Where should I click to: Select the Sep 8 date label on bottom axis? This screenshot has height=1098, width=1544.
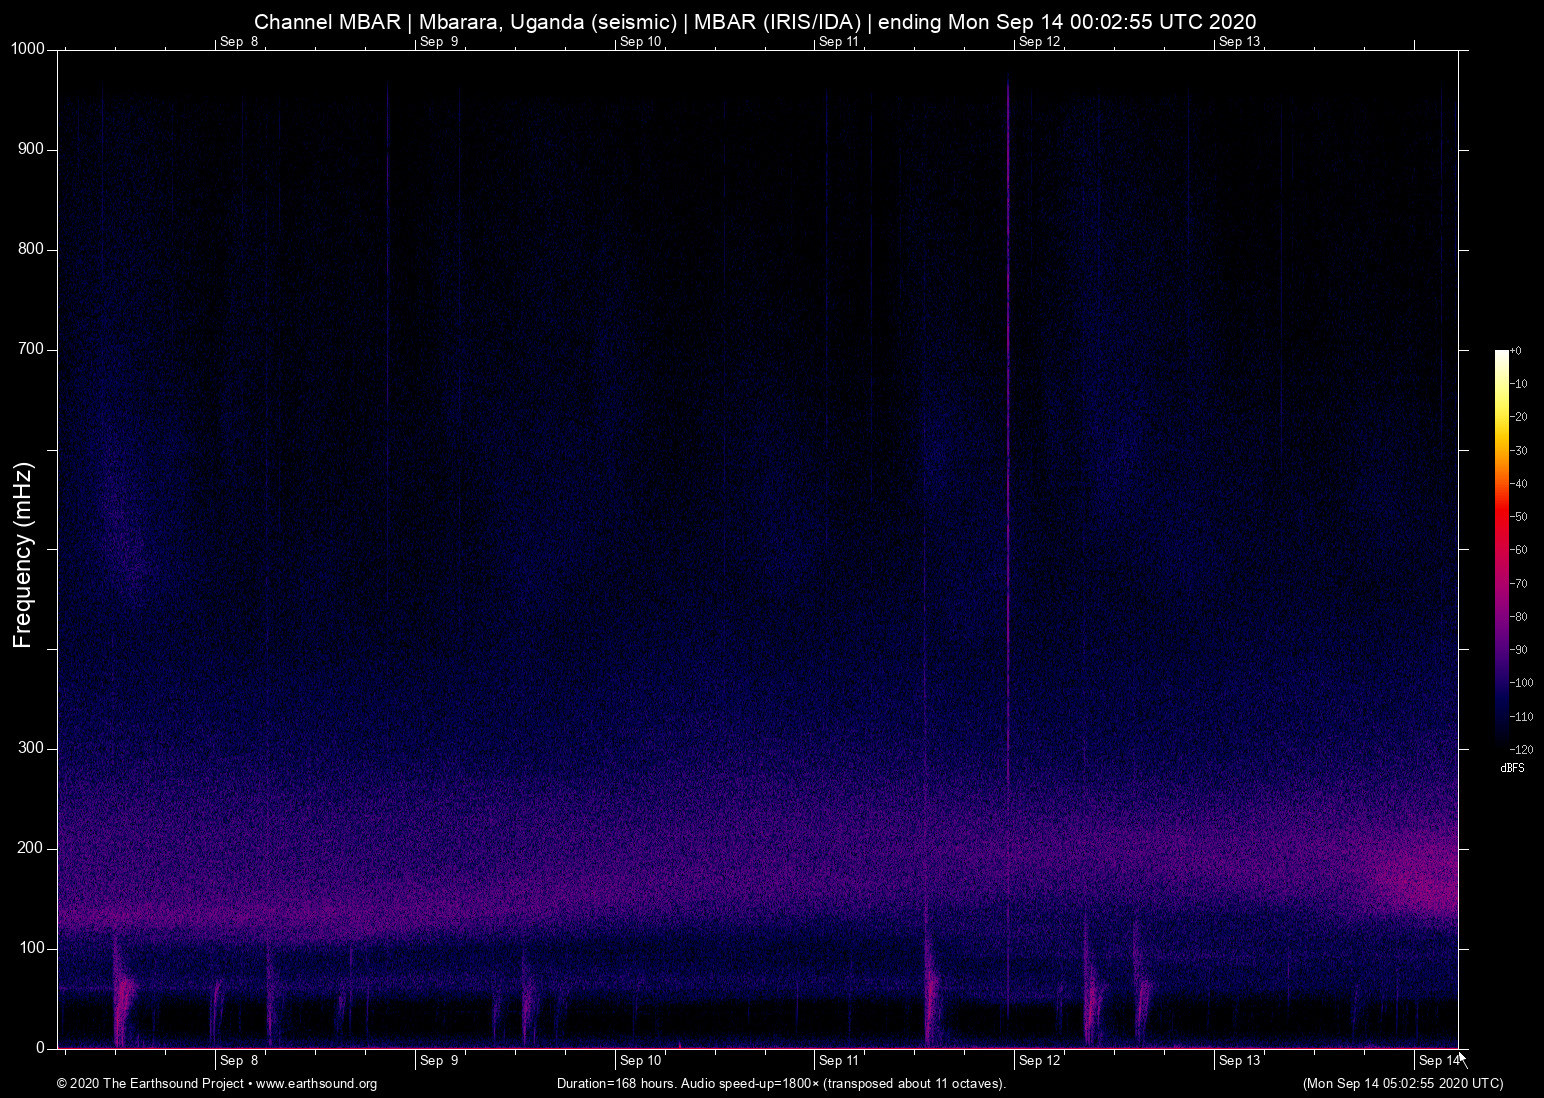pos(237,1060)
